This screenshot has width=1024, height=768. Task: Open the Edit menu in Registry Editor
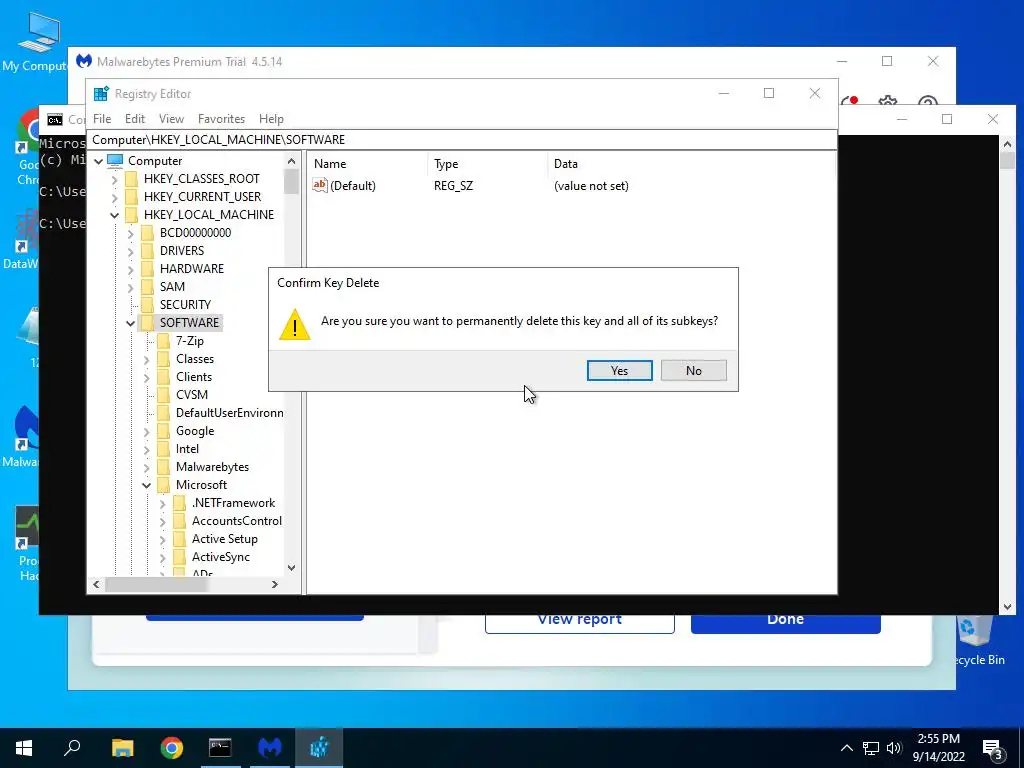pyautogui.click(x=135, y=119)
